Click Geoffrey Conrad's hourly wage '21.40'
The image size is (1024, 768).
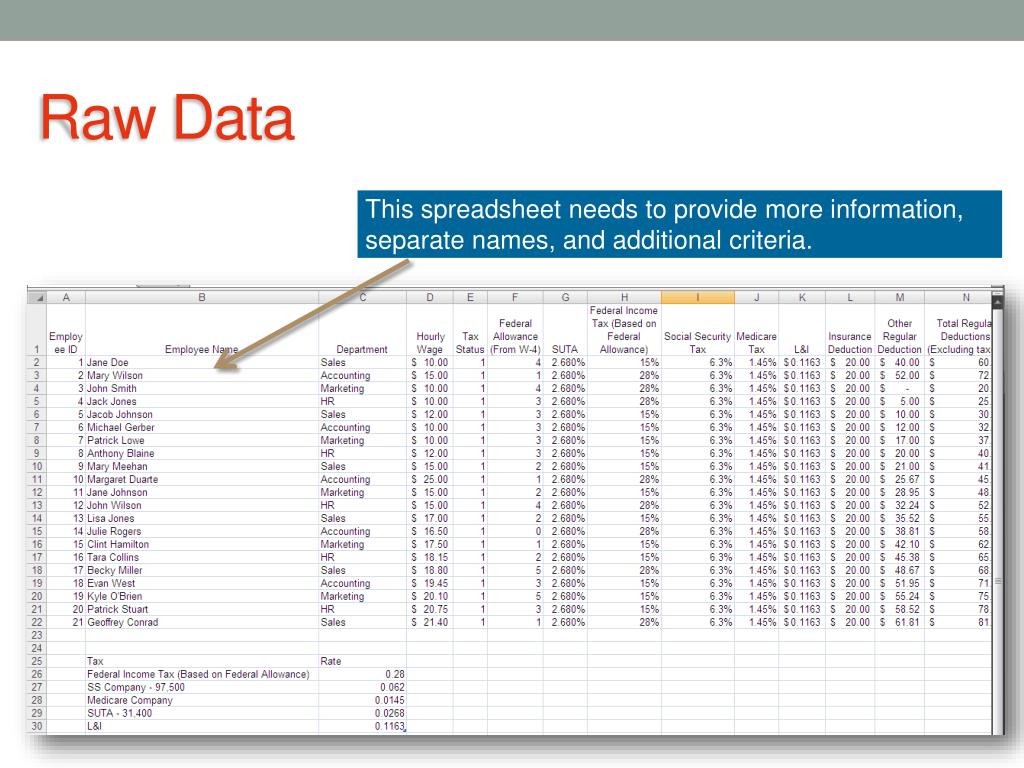point(430,622)
